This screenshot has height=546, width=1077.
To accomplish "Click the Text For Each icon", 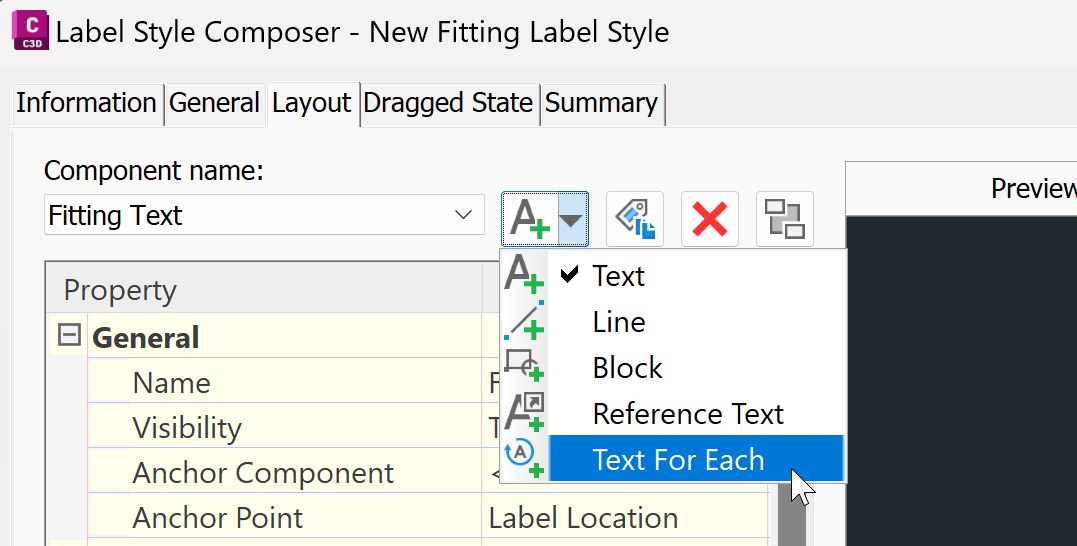I will (524, 457).
